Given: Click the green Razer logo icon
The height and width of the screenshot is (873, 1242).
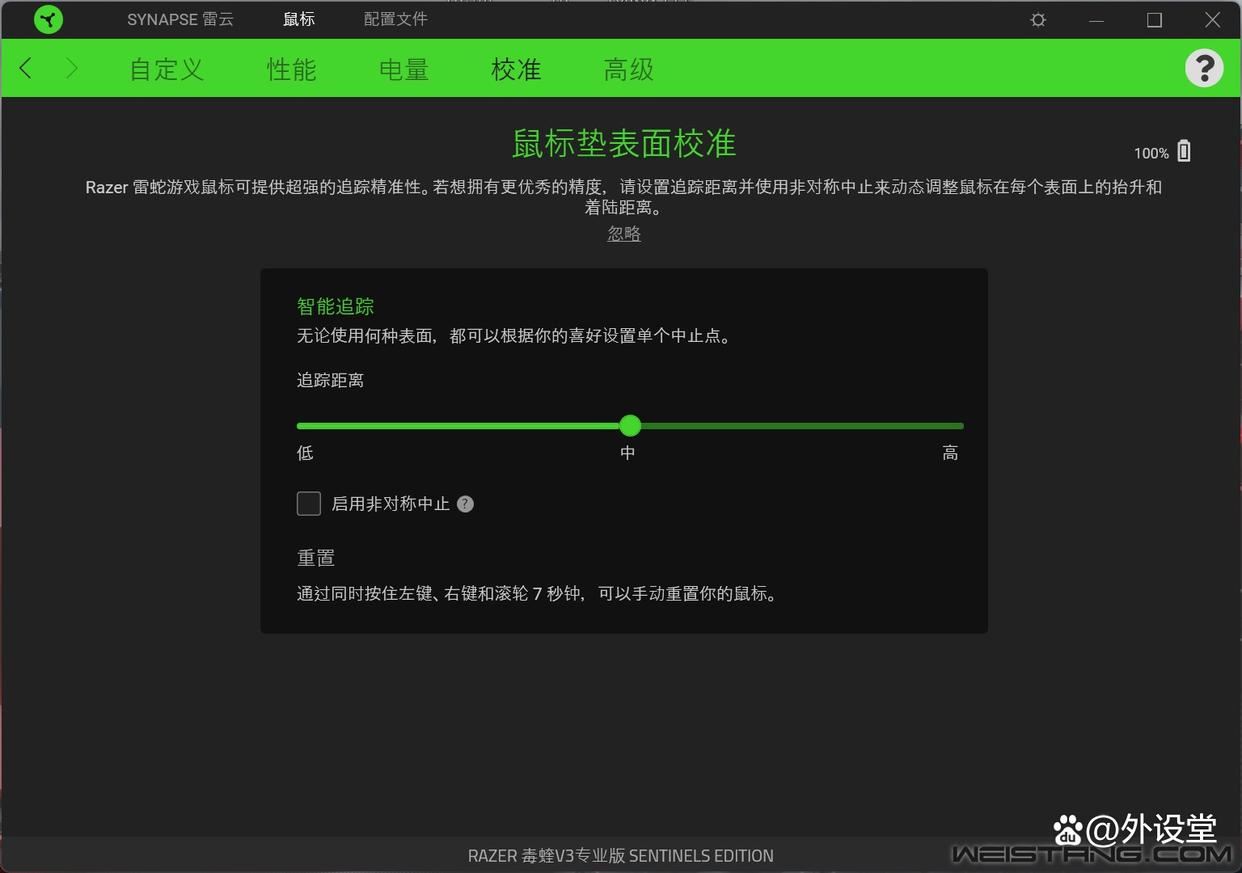Looking at the screenshot, I should click(x=47, y=19).
